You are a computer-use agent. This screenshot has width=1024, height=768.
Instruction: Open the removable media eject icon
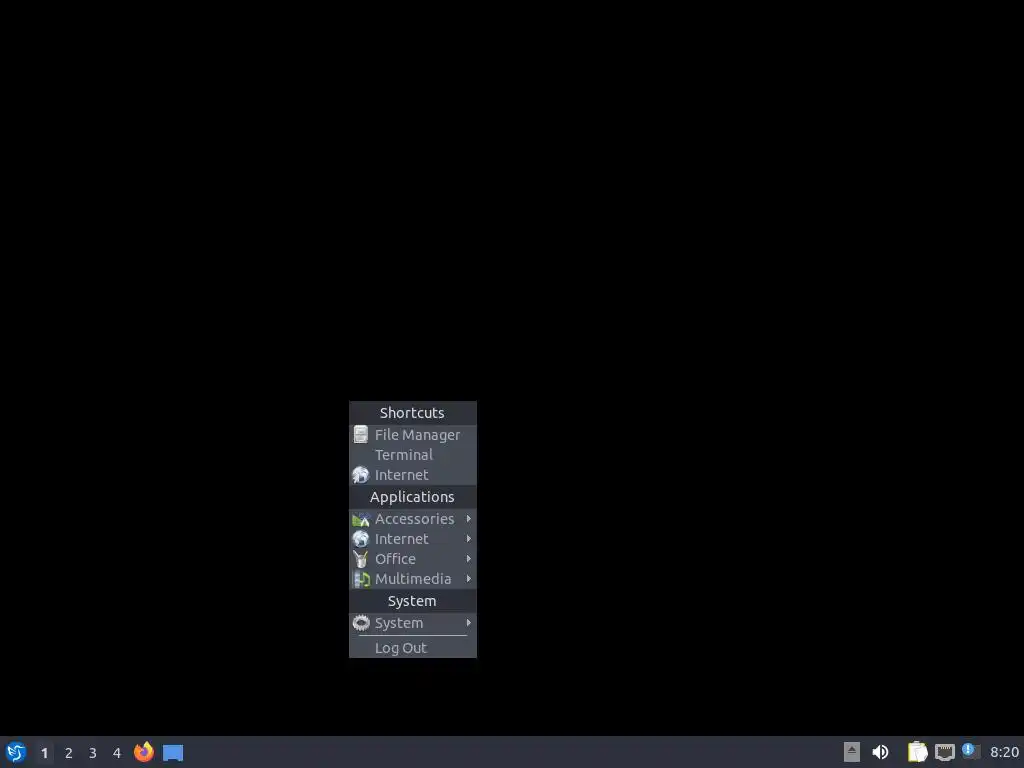[x=852, y=752]
